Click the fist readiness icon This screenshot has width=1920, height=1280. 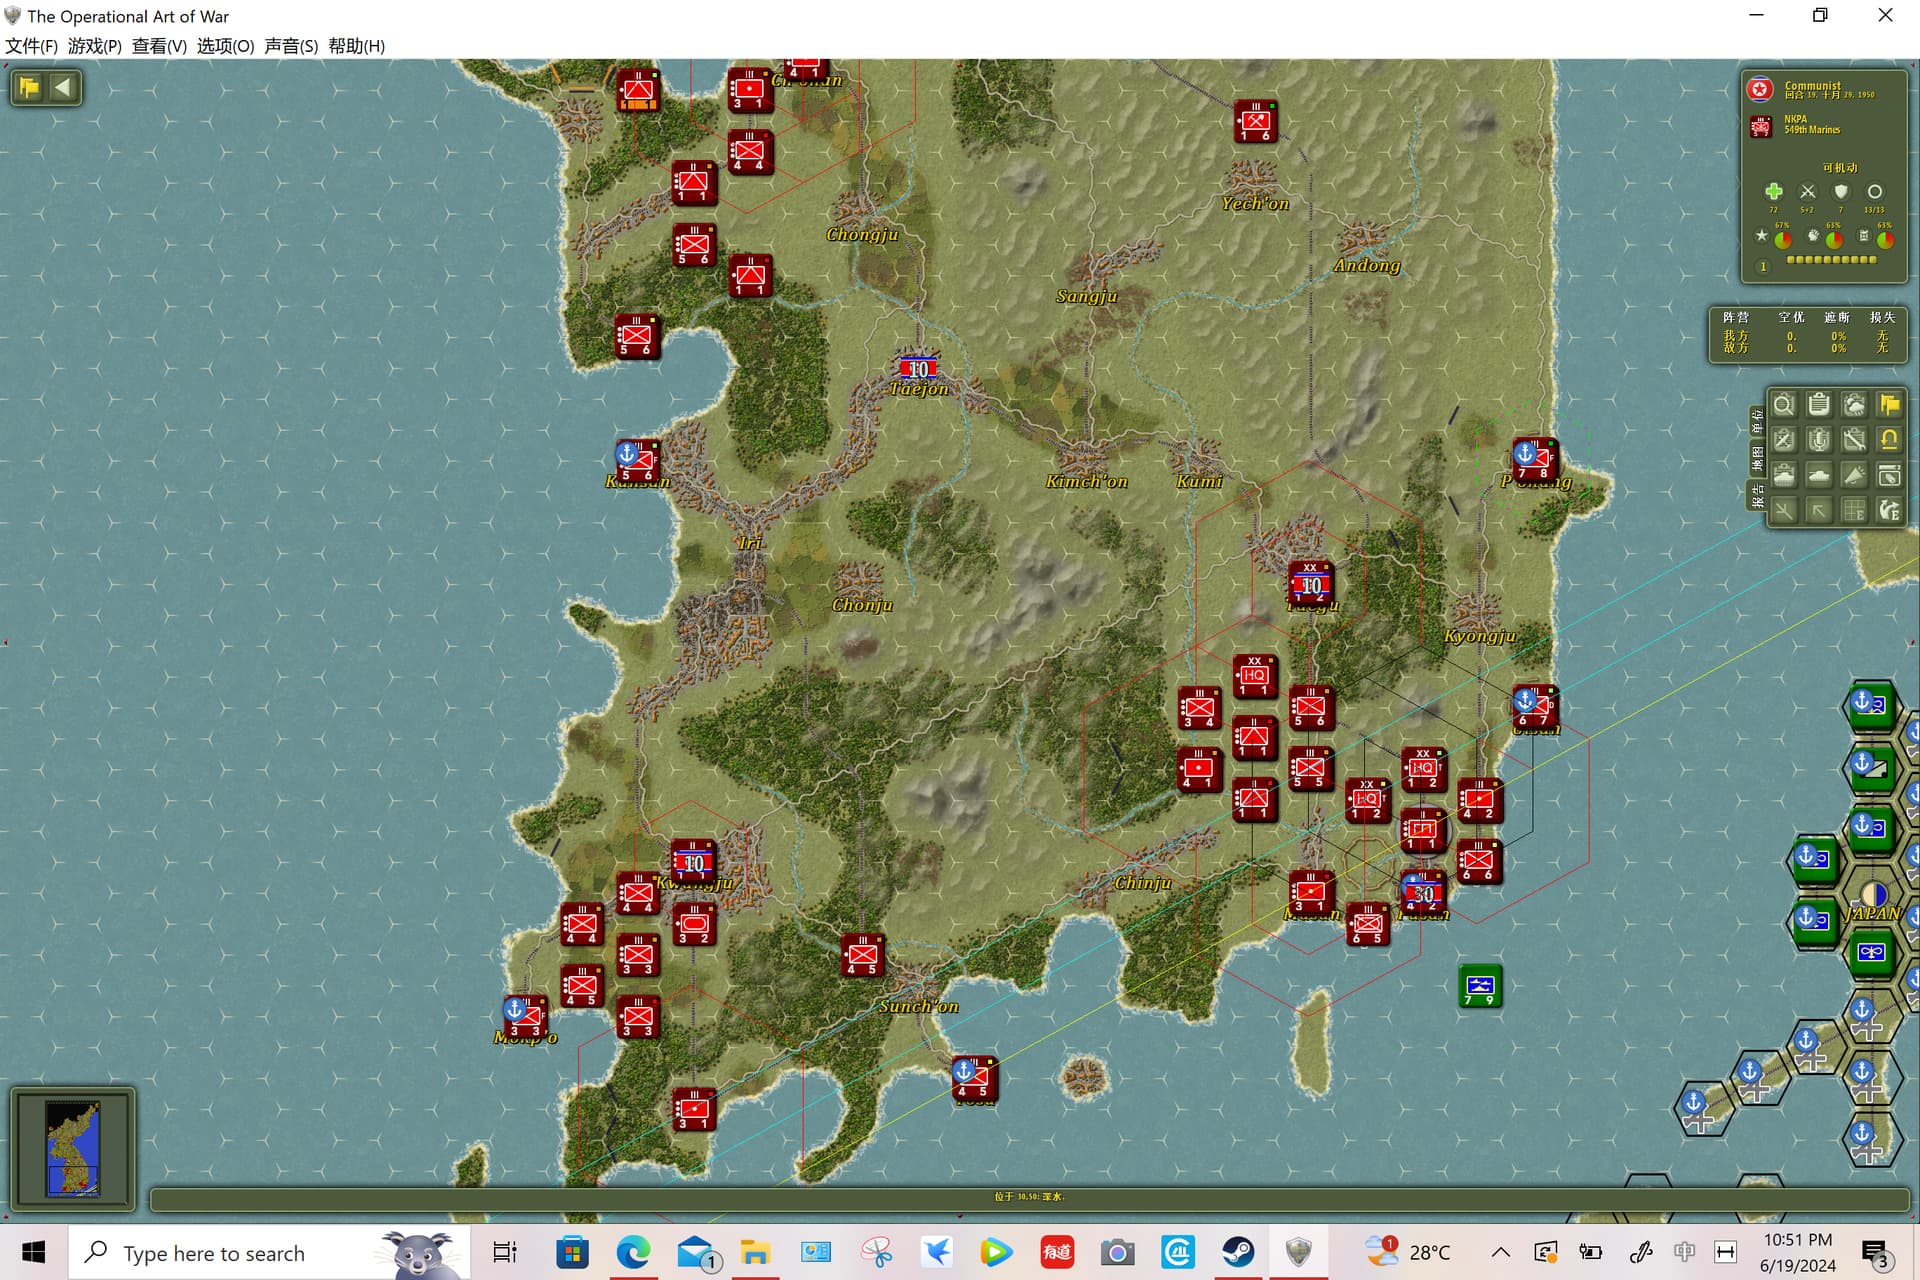coord(1813,236)
